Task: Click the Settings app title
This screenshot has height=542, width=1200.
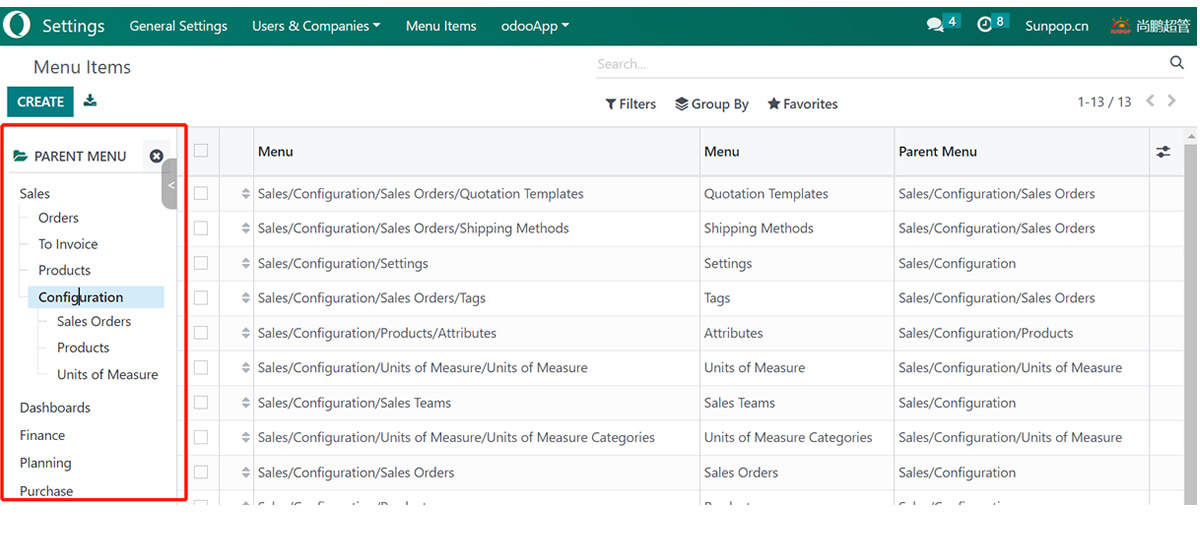Action: tap(73, 26)
